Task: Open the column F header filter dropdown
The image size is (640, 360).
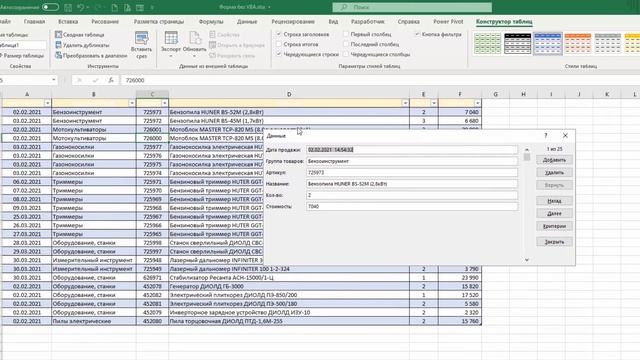Action: [x=478, y=103]
